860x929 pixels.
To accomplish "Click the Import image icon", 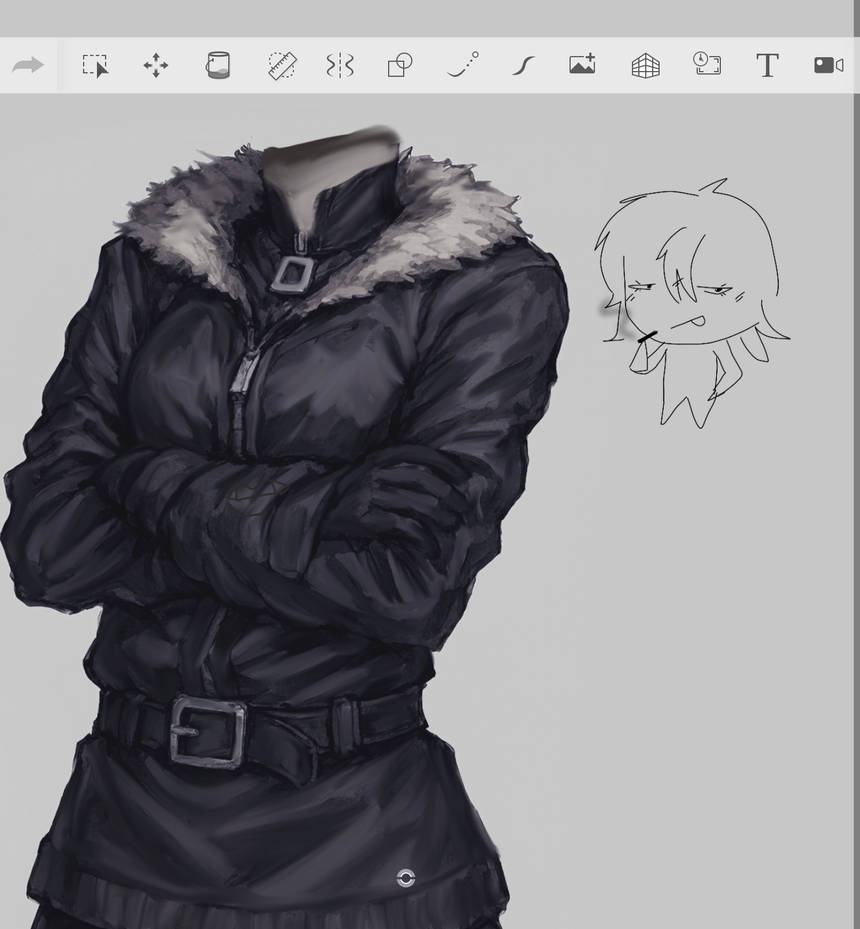I will (x=582, y=64).
